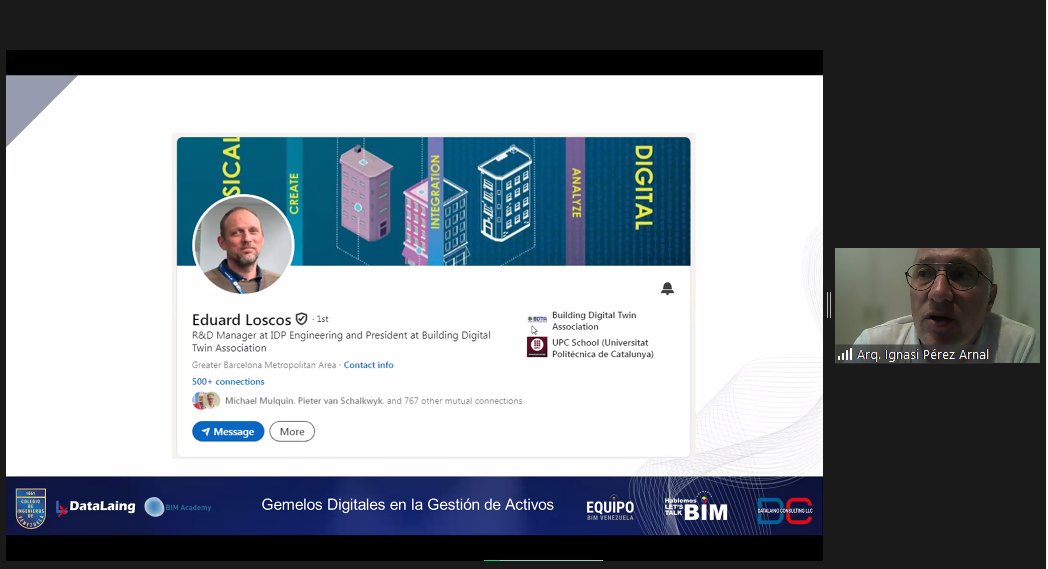Select the Eduard Loscos name heading
The width and height of the screenshot is (1048, 569).
(241, 320)
